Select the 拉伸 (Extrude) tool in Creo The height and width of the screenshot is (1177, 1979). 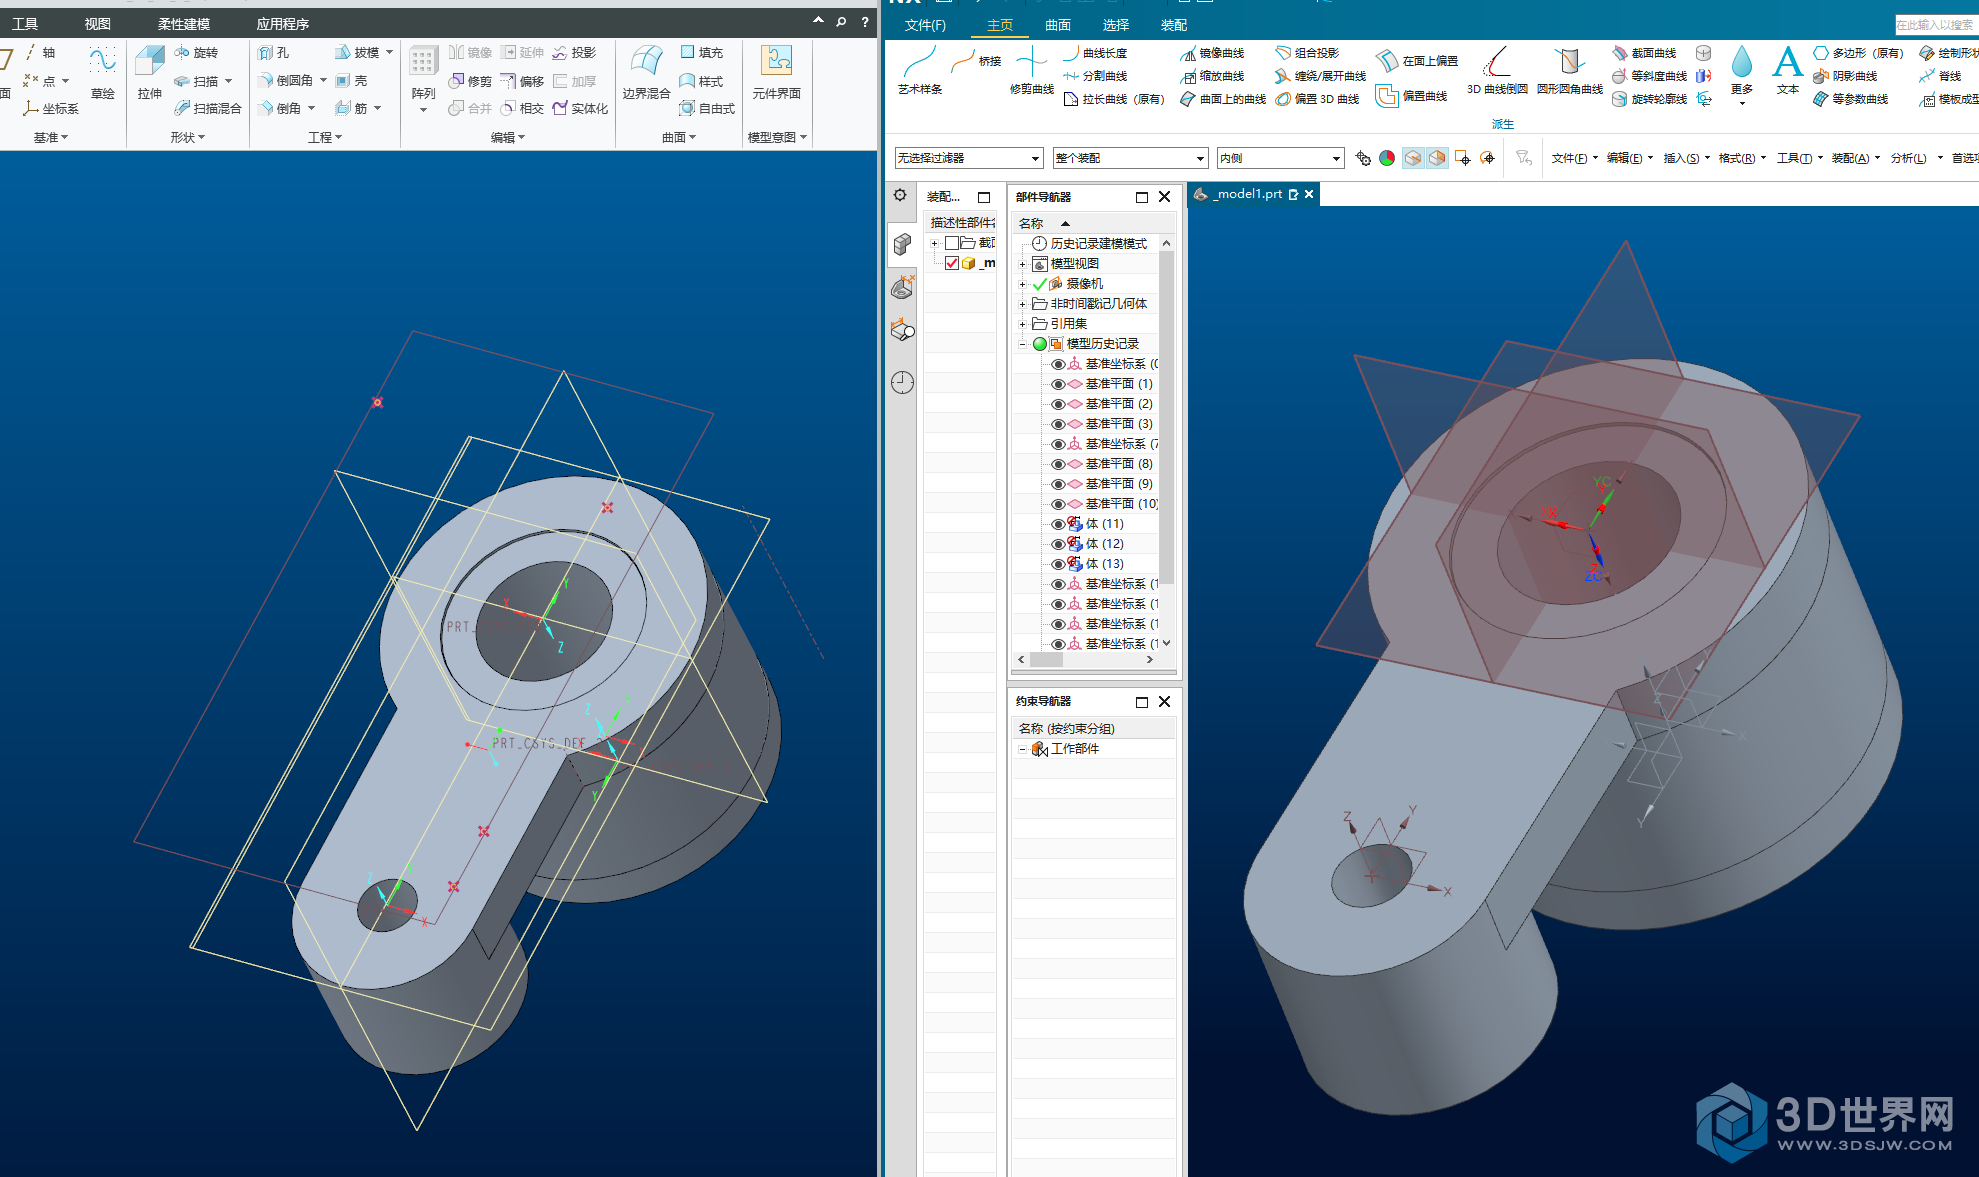point(150,72)
